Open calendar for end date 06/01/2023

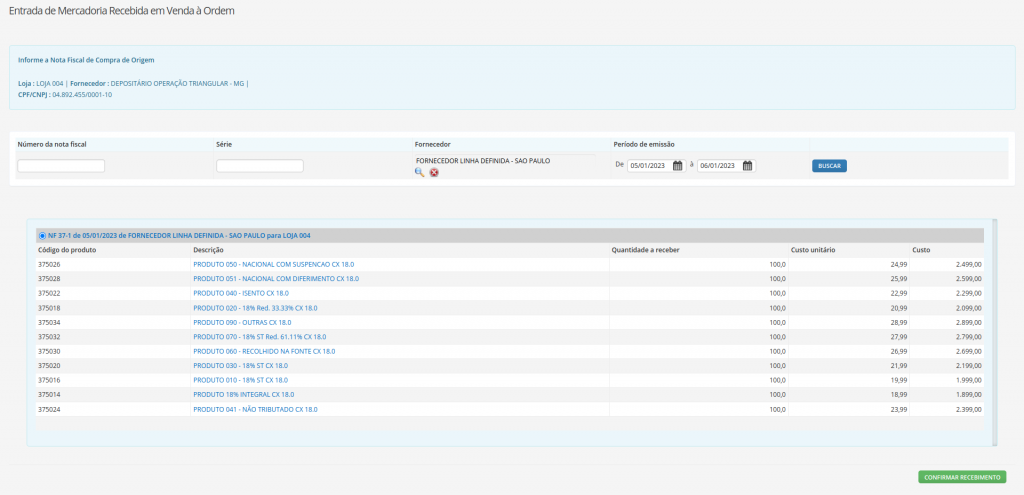[748, 166]
